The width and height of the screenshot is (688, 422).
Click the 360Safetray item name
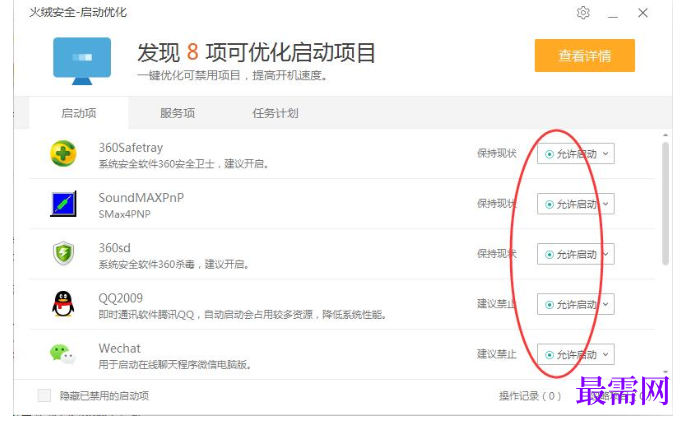[131, 147]
